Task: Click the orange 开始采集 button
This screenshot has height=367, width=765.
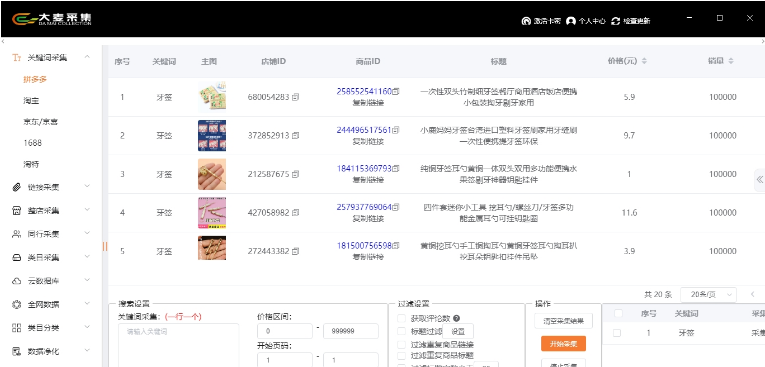Action: point(564,344)
